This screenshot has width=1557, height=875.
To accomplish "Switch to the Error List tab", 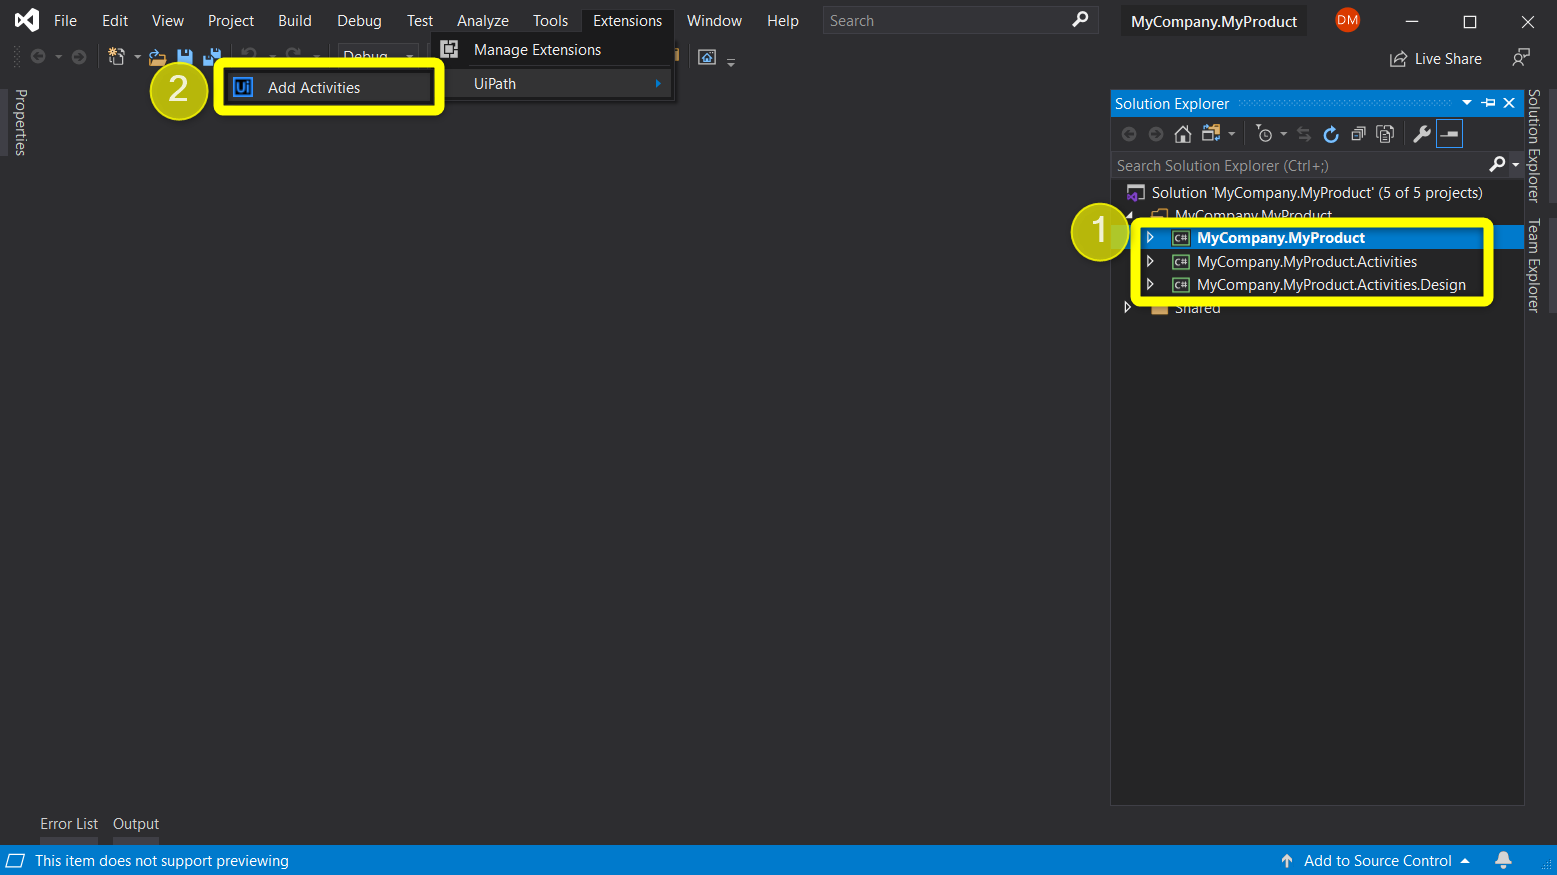I will [x=68, y=823].
